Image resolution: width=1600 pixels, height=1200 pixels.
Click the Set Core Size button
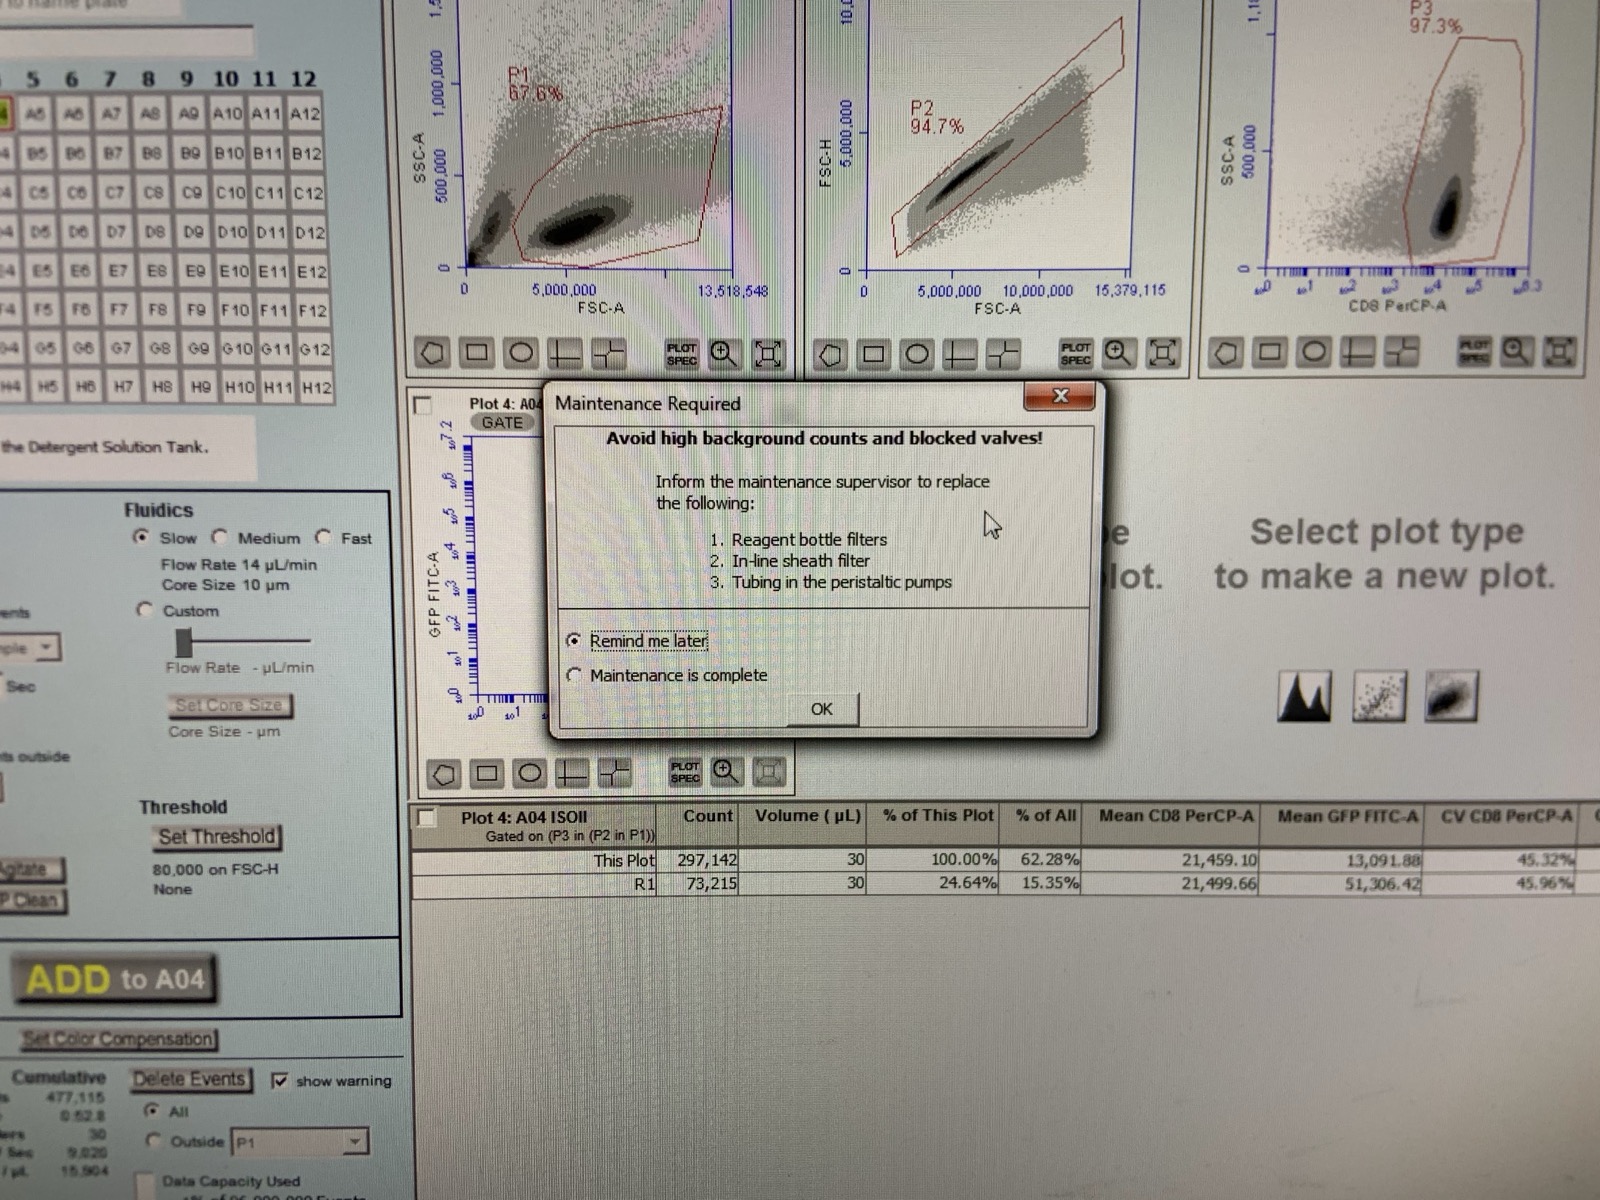pos(229,705)
